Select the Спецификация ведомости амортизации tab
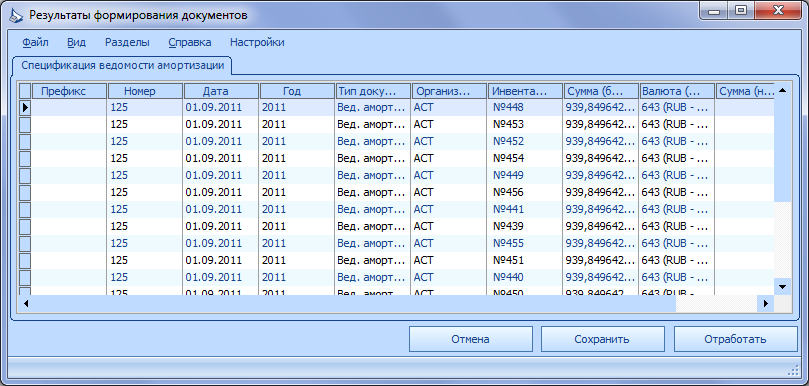Image resolution: width=809 pixels, height=386 pixels. 123,66
